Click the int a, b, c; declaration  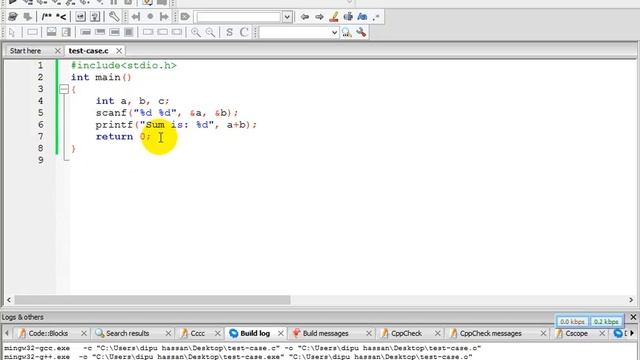click(132, 101)
